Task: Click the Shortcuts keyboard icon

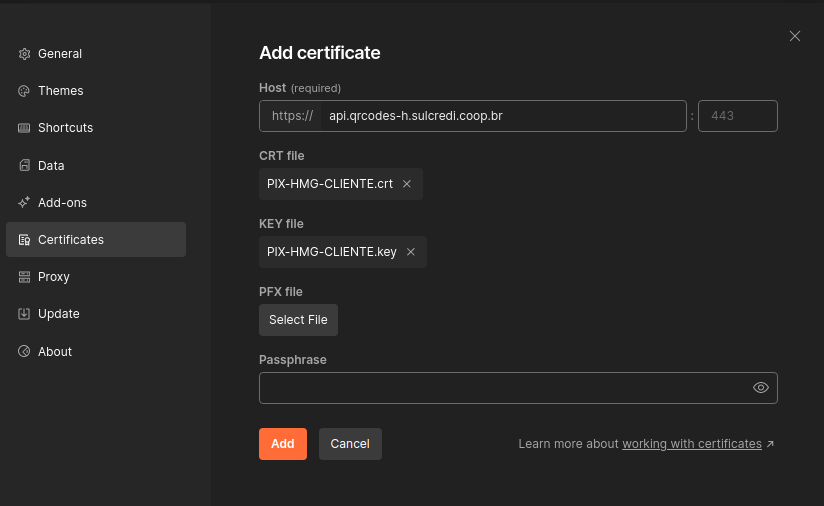Action: point(24,128)
